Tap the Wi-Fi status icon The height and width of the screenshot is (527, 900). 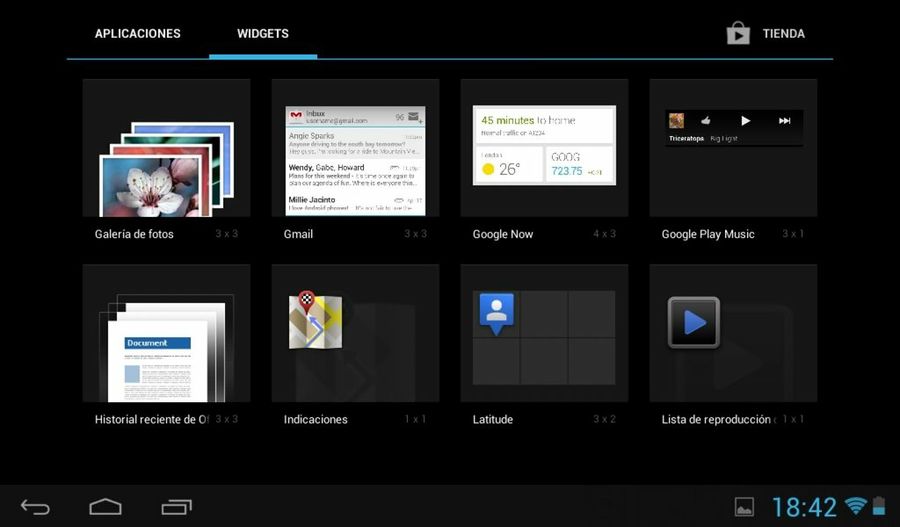855,506
